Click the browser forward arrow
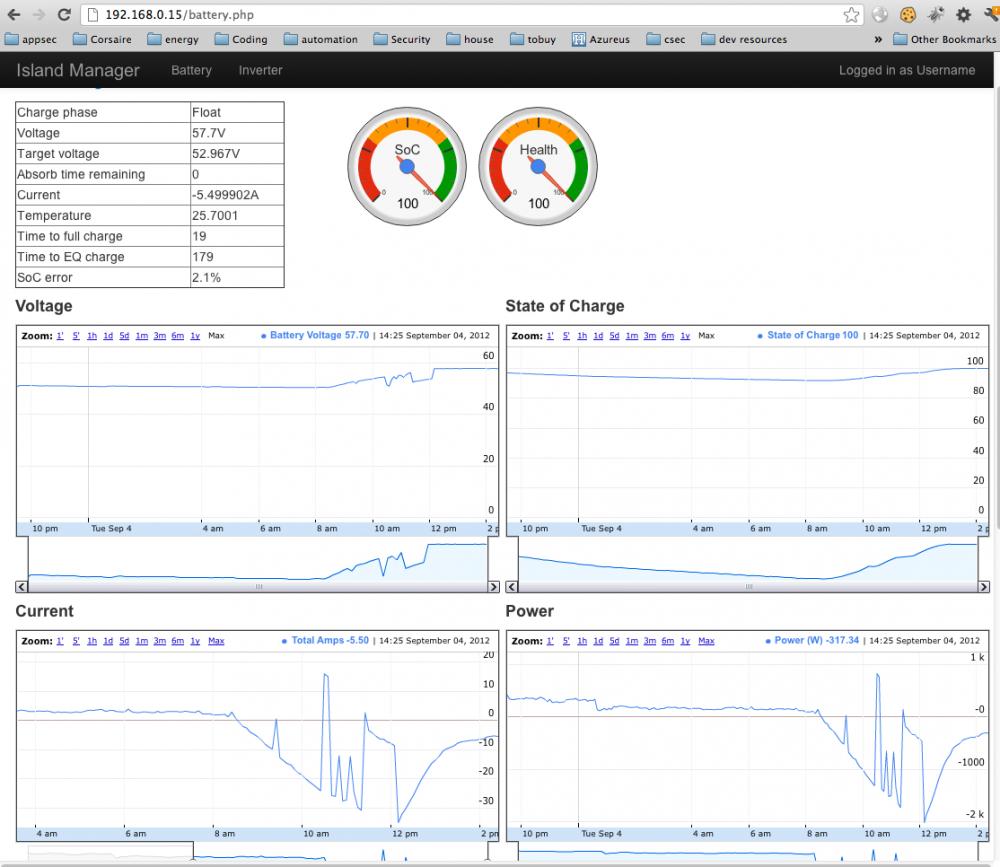Screen dimensions: 1000x867 (38, 14)
